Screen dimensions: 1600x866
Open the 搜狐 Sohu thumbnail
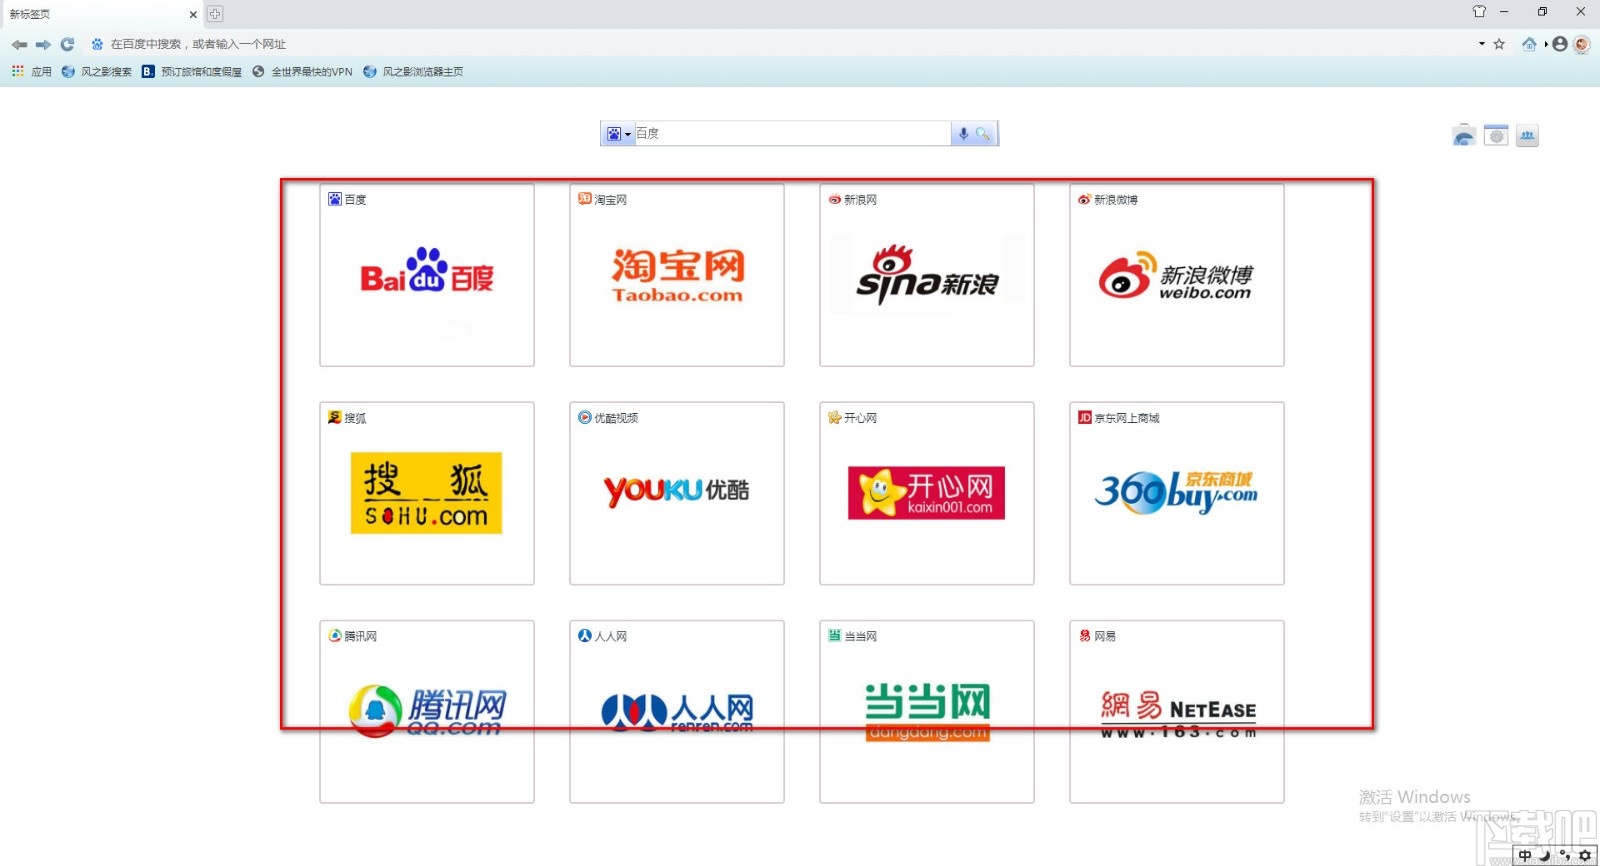[x=427, y=493]
